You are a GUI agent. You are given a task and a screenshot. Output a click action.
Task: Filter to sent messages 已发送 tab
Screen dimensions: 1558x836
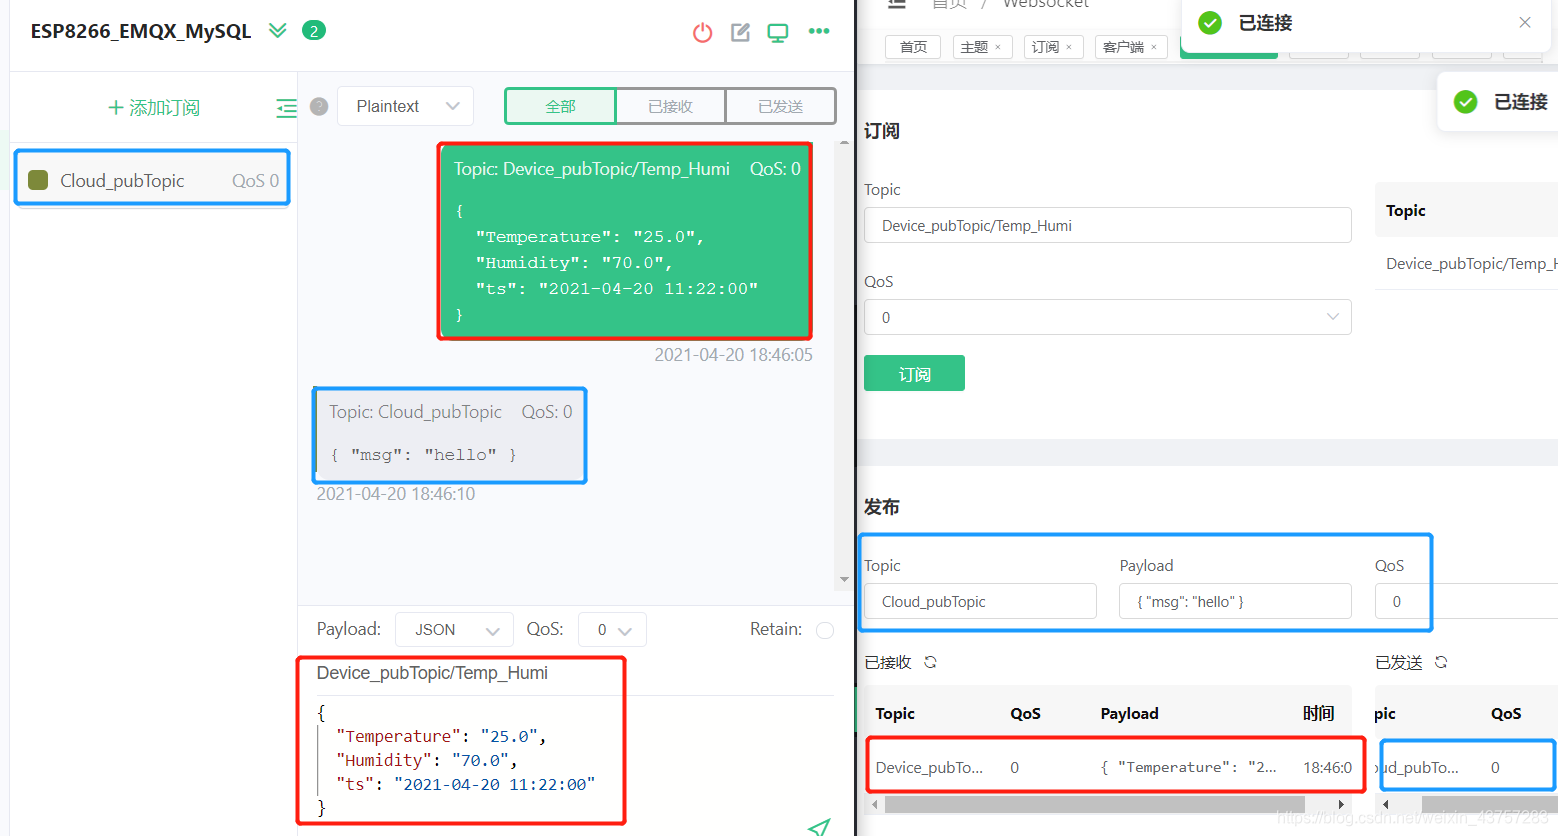tap(780, 106)
